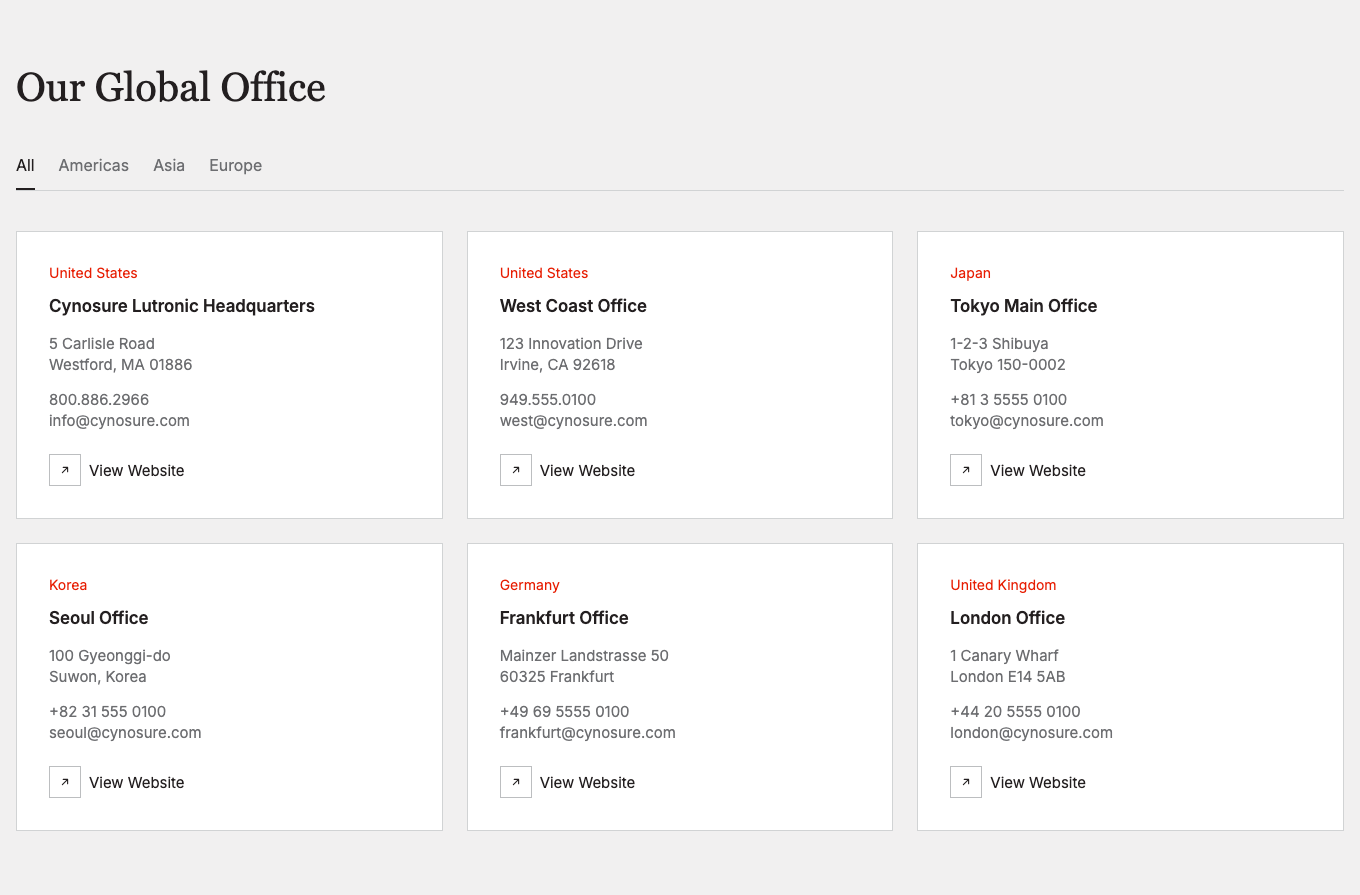Image resolution: width=1360 pixels, height=895 pixels.
Task: Click the Tokyo 150-0002 line
Action: (x=1008, y=365)
